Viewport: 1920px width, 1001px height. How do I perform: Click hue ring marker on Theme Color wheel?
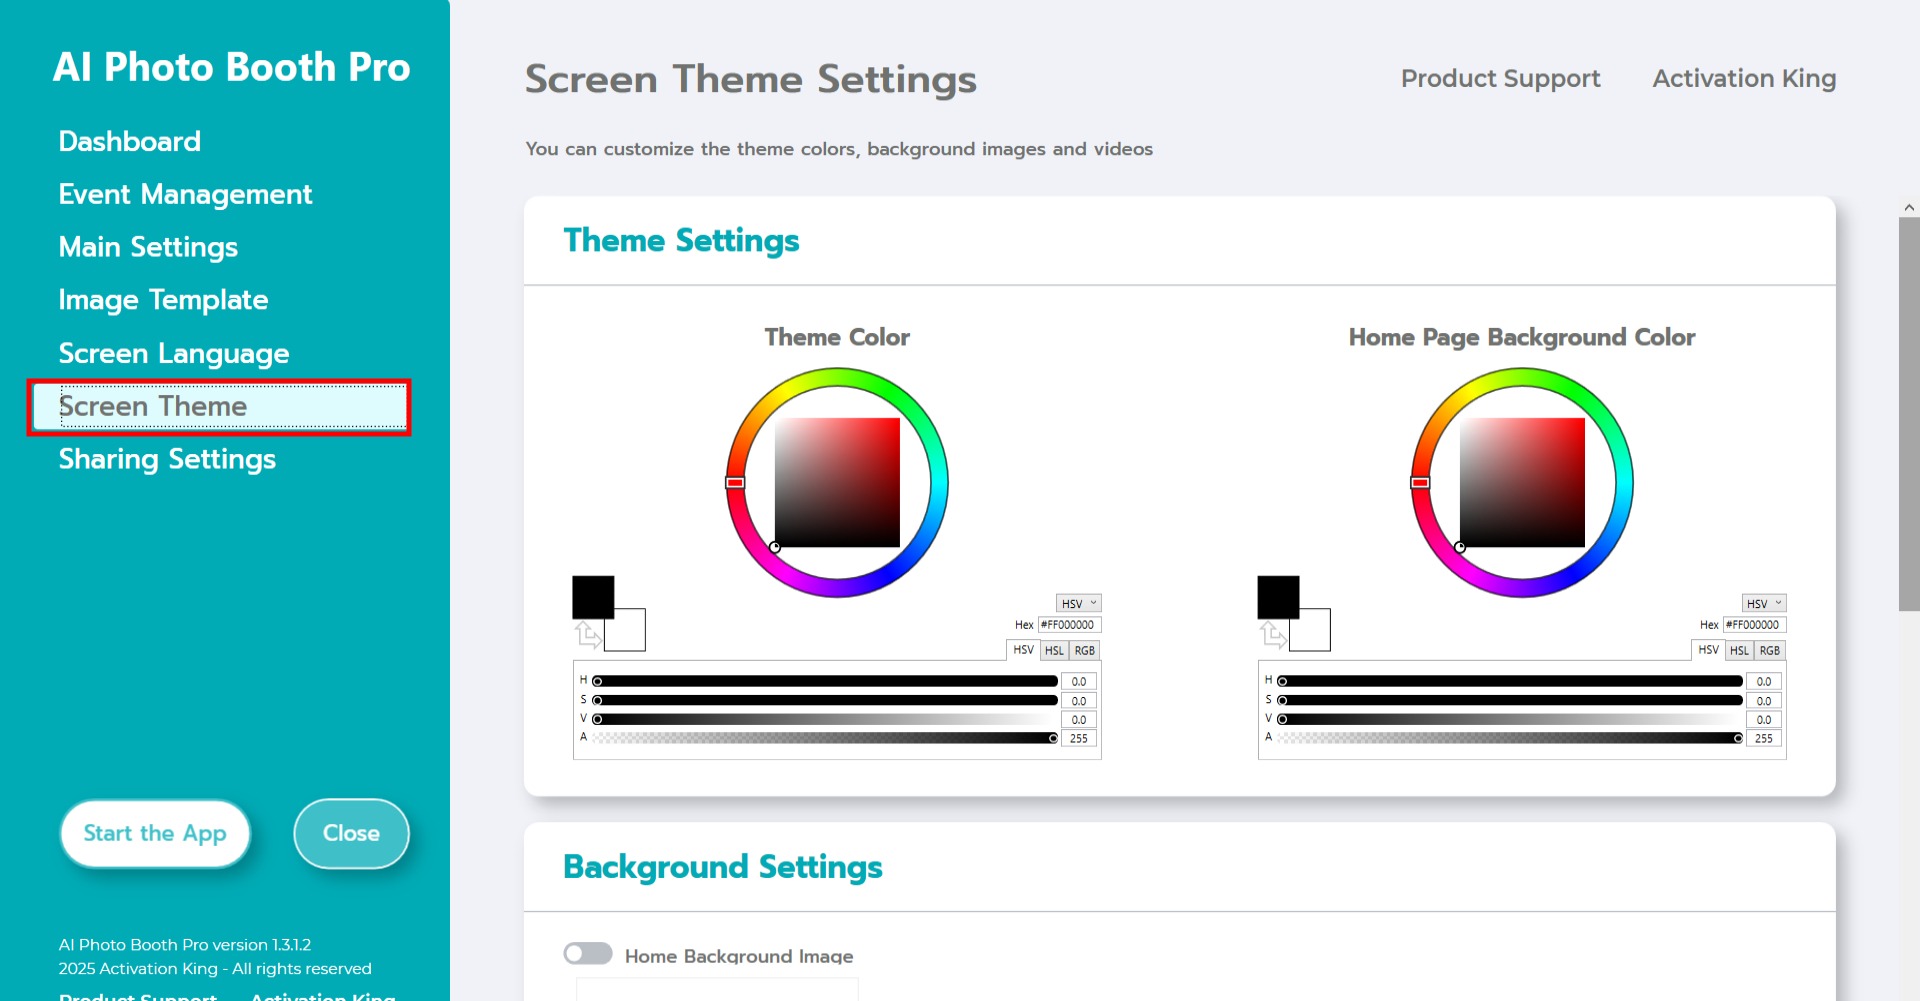(x=735, y=483)
